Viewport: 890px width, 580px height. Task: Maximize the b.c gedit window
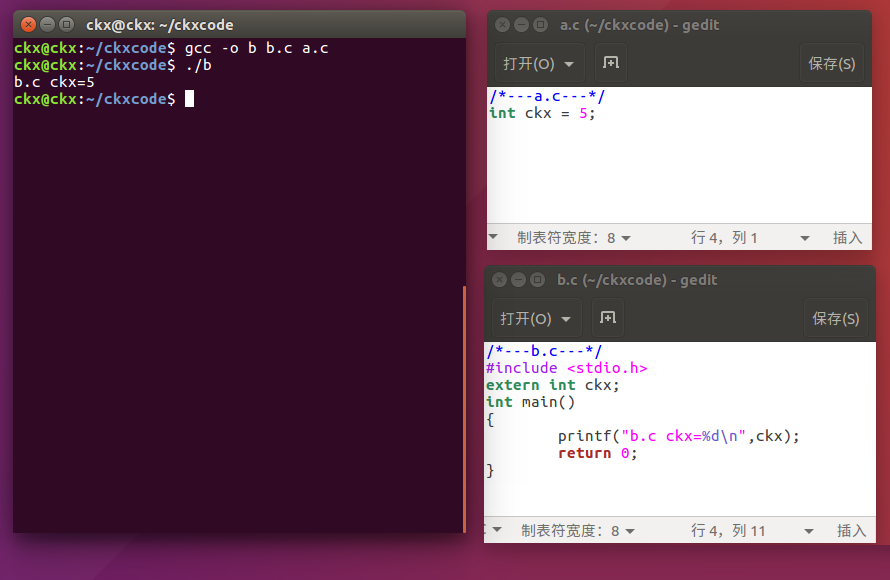[x=537, y=280]
